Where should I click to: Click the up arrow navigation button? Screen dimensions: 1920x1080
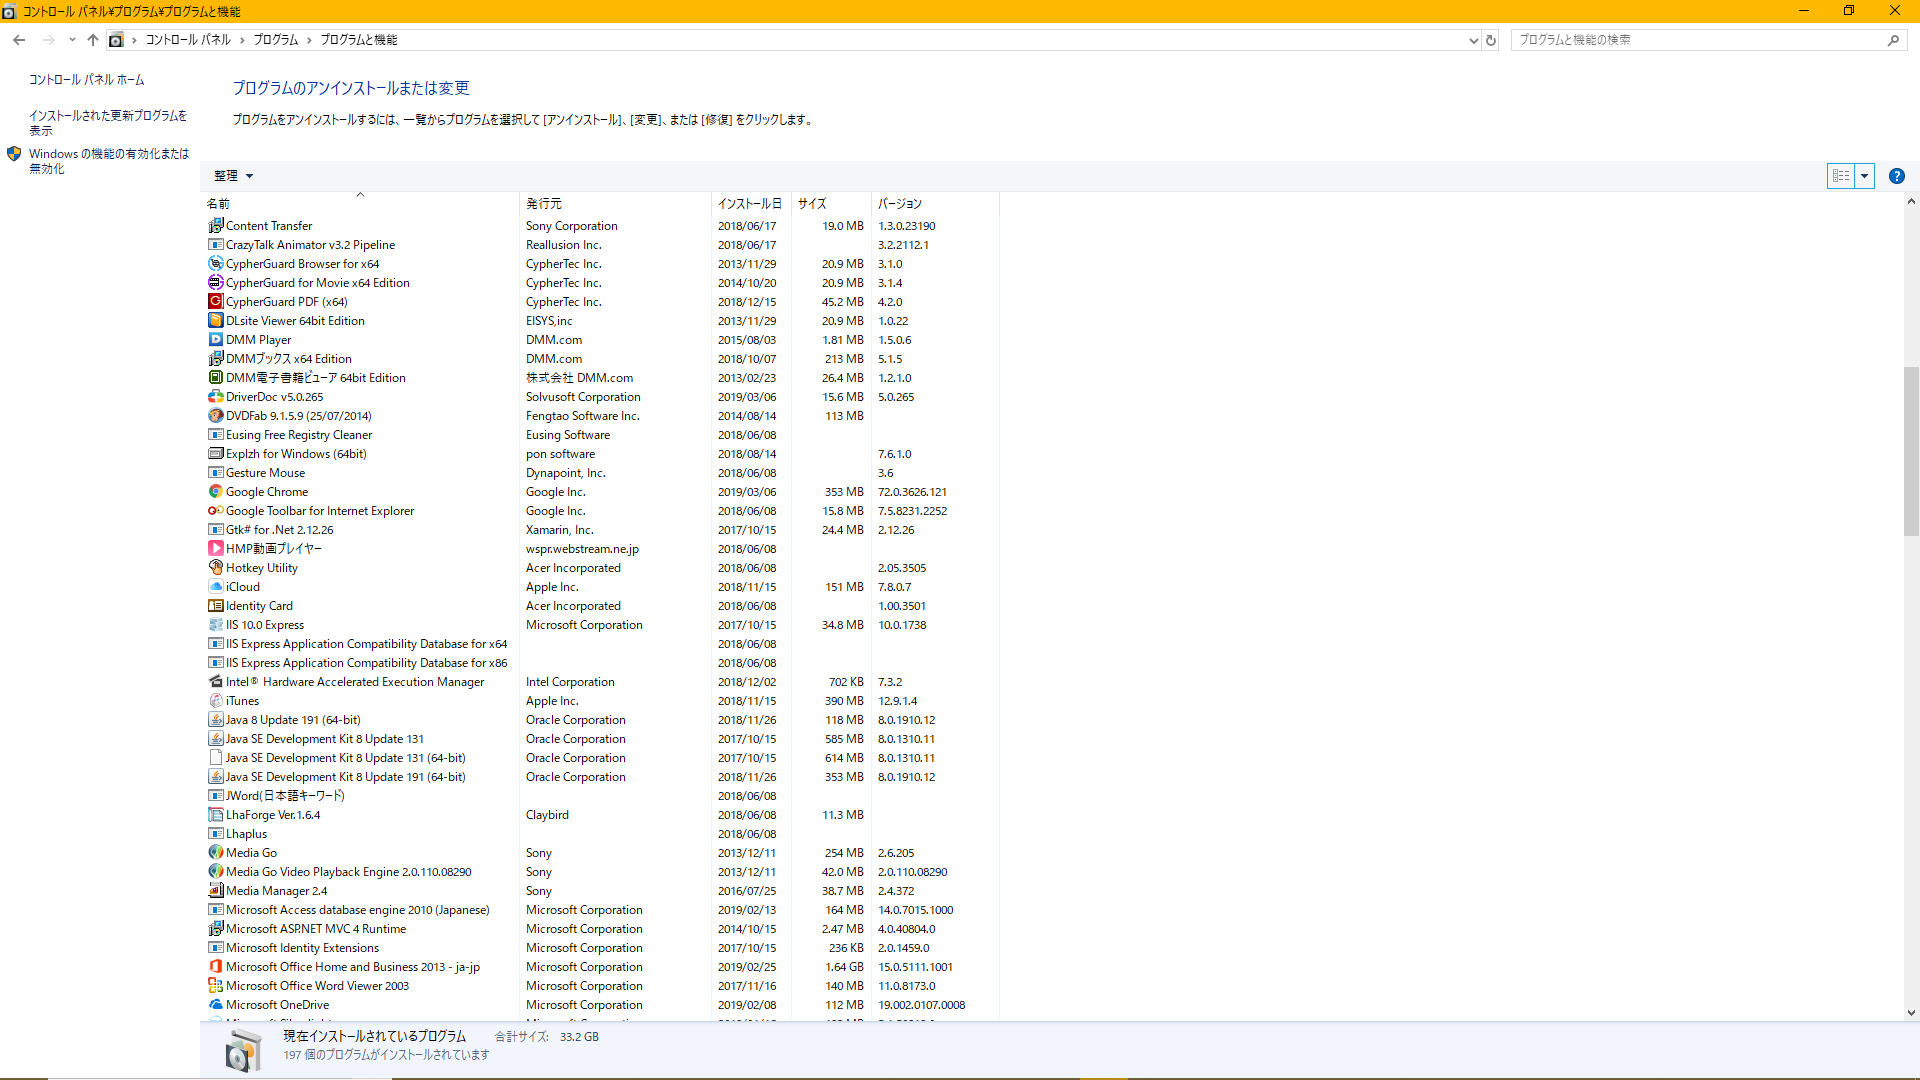(x=93, y=40)
